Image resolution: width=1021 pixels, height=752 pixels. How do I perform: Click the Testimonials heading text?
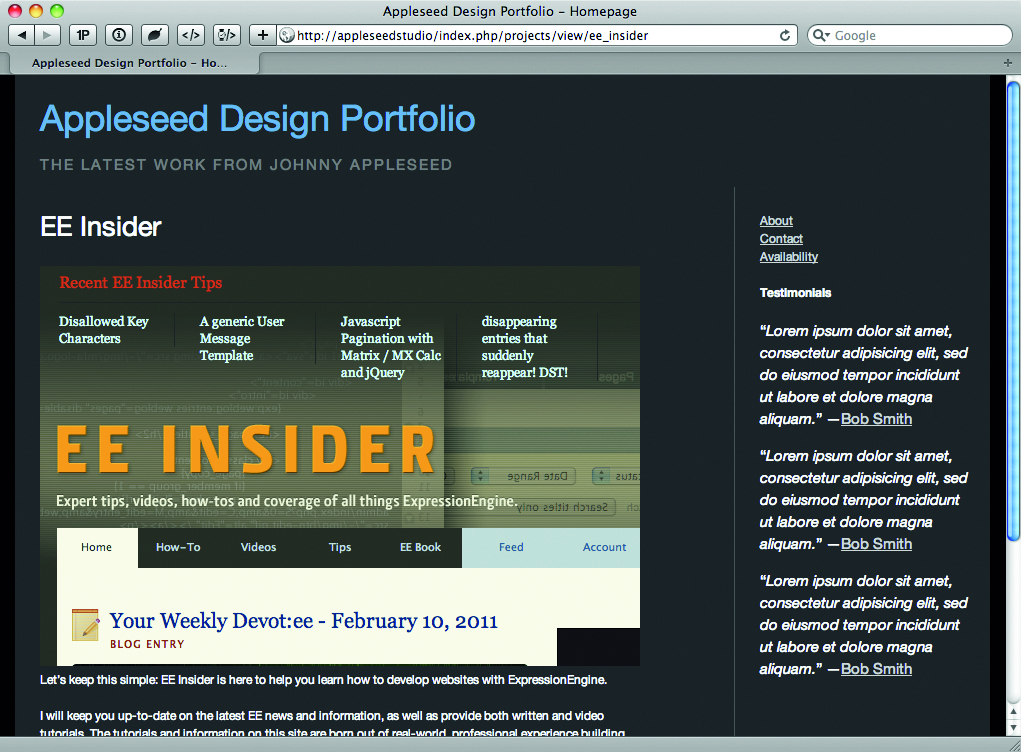pos(795,292)
